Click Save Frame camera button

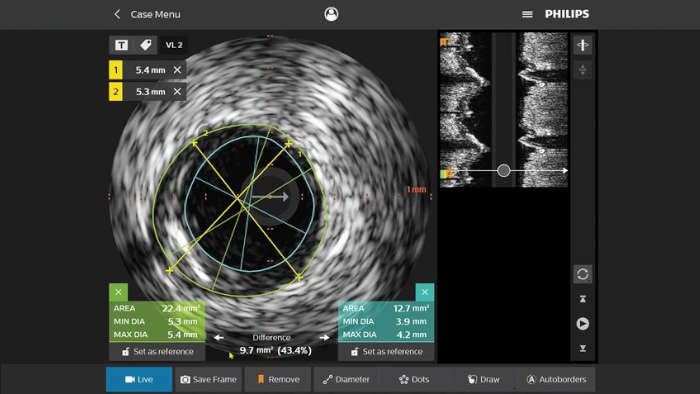pyautogui.click(x=208, y=379)
